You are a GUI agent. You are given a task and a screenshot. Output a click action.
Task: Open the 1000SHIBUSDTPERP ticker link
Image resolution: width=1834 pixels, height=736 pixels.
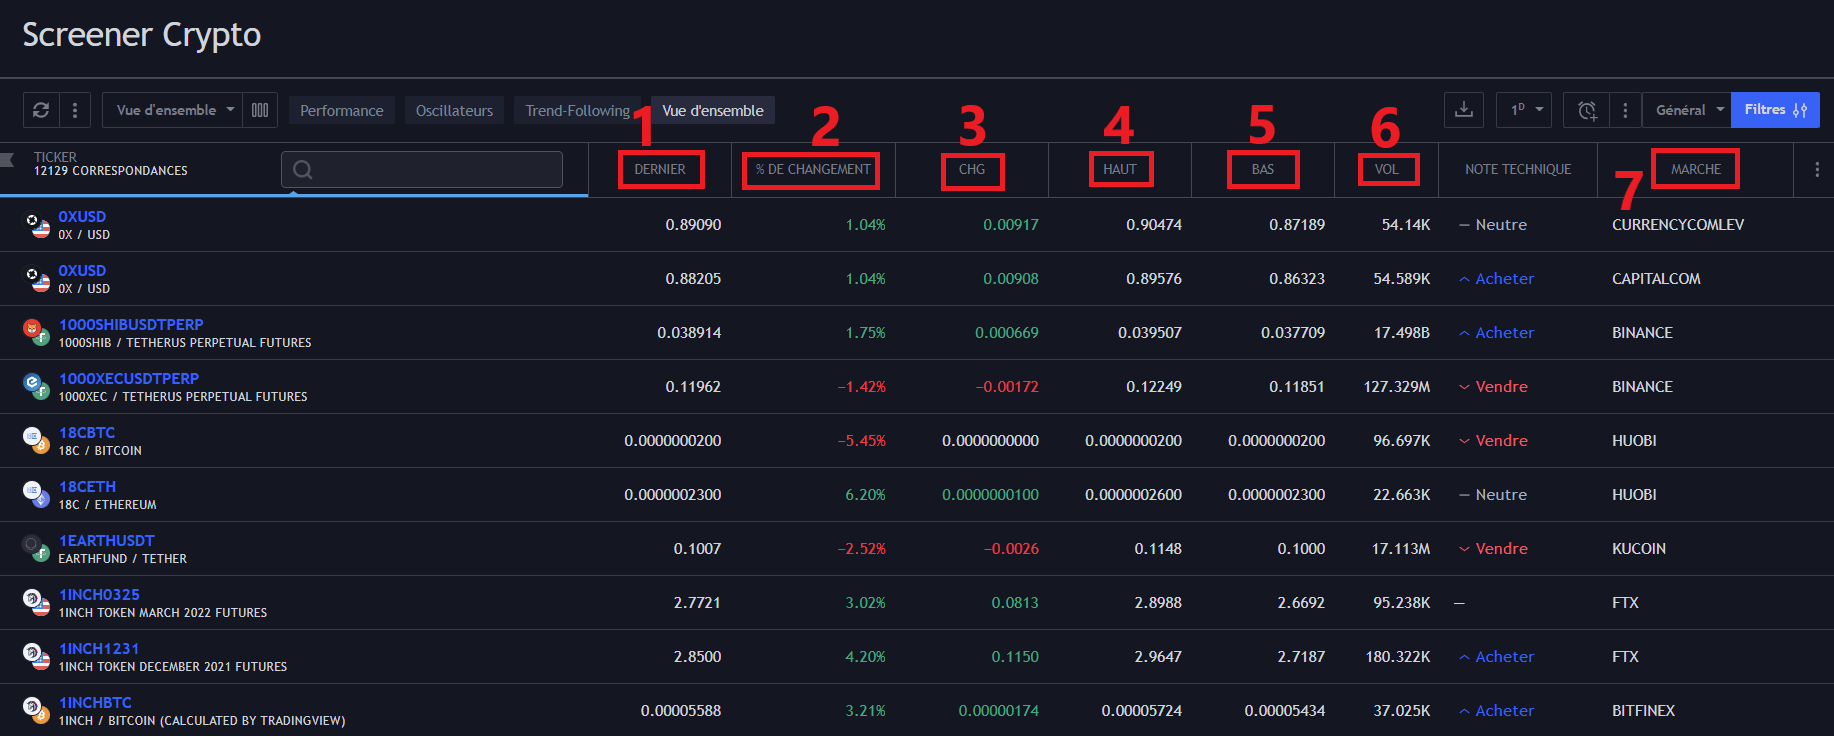pos(131,325)
